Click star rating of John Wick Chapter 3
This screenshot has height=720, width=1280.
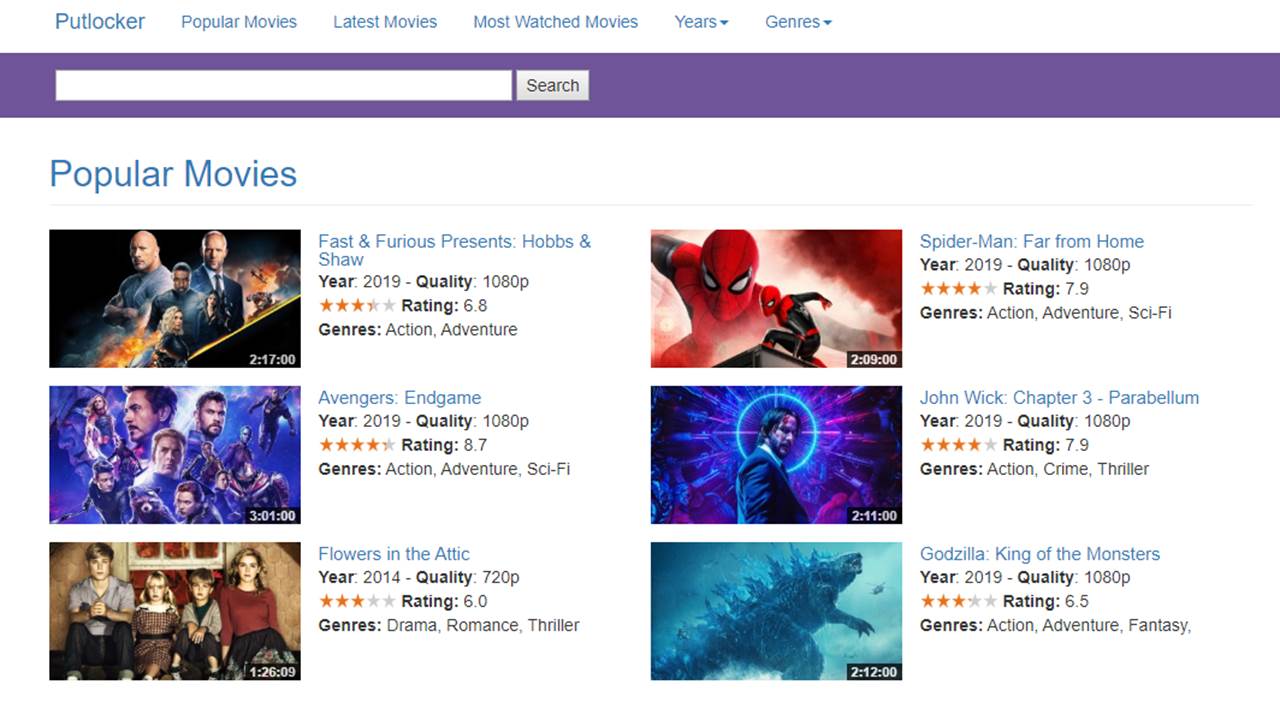[958, 444]
